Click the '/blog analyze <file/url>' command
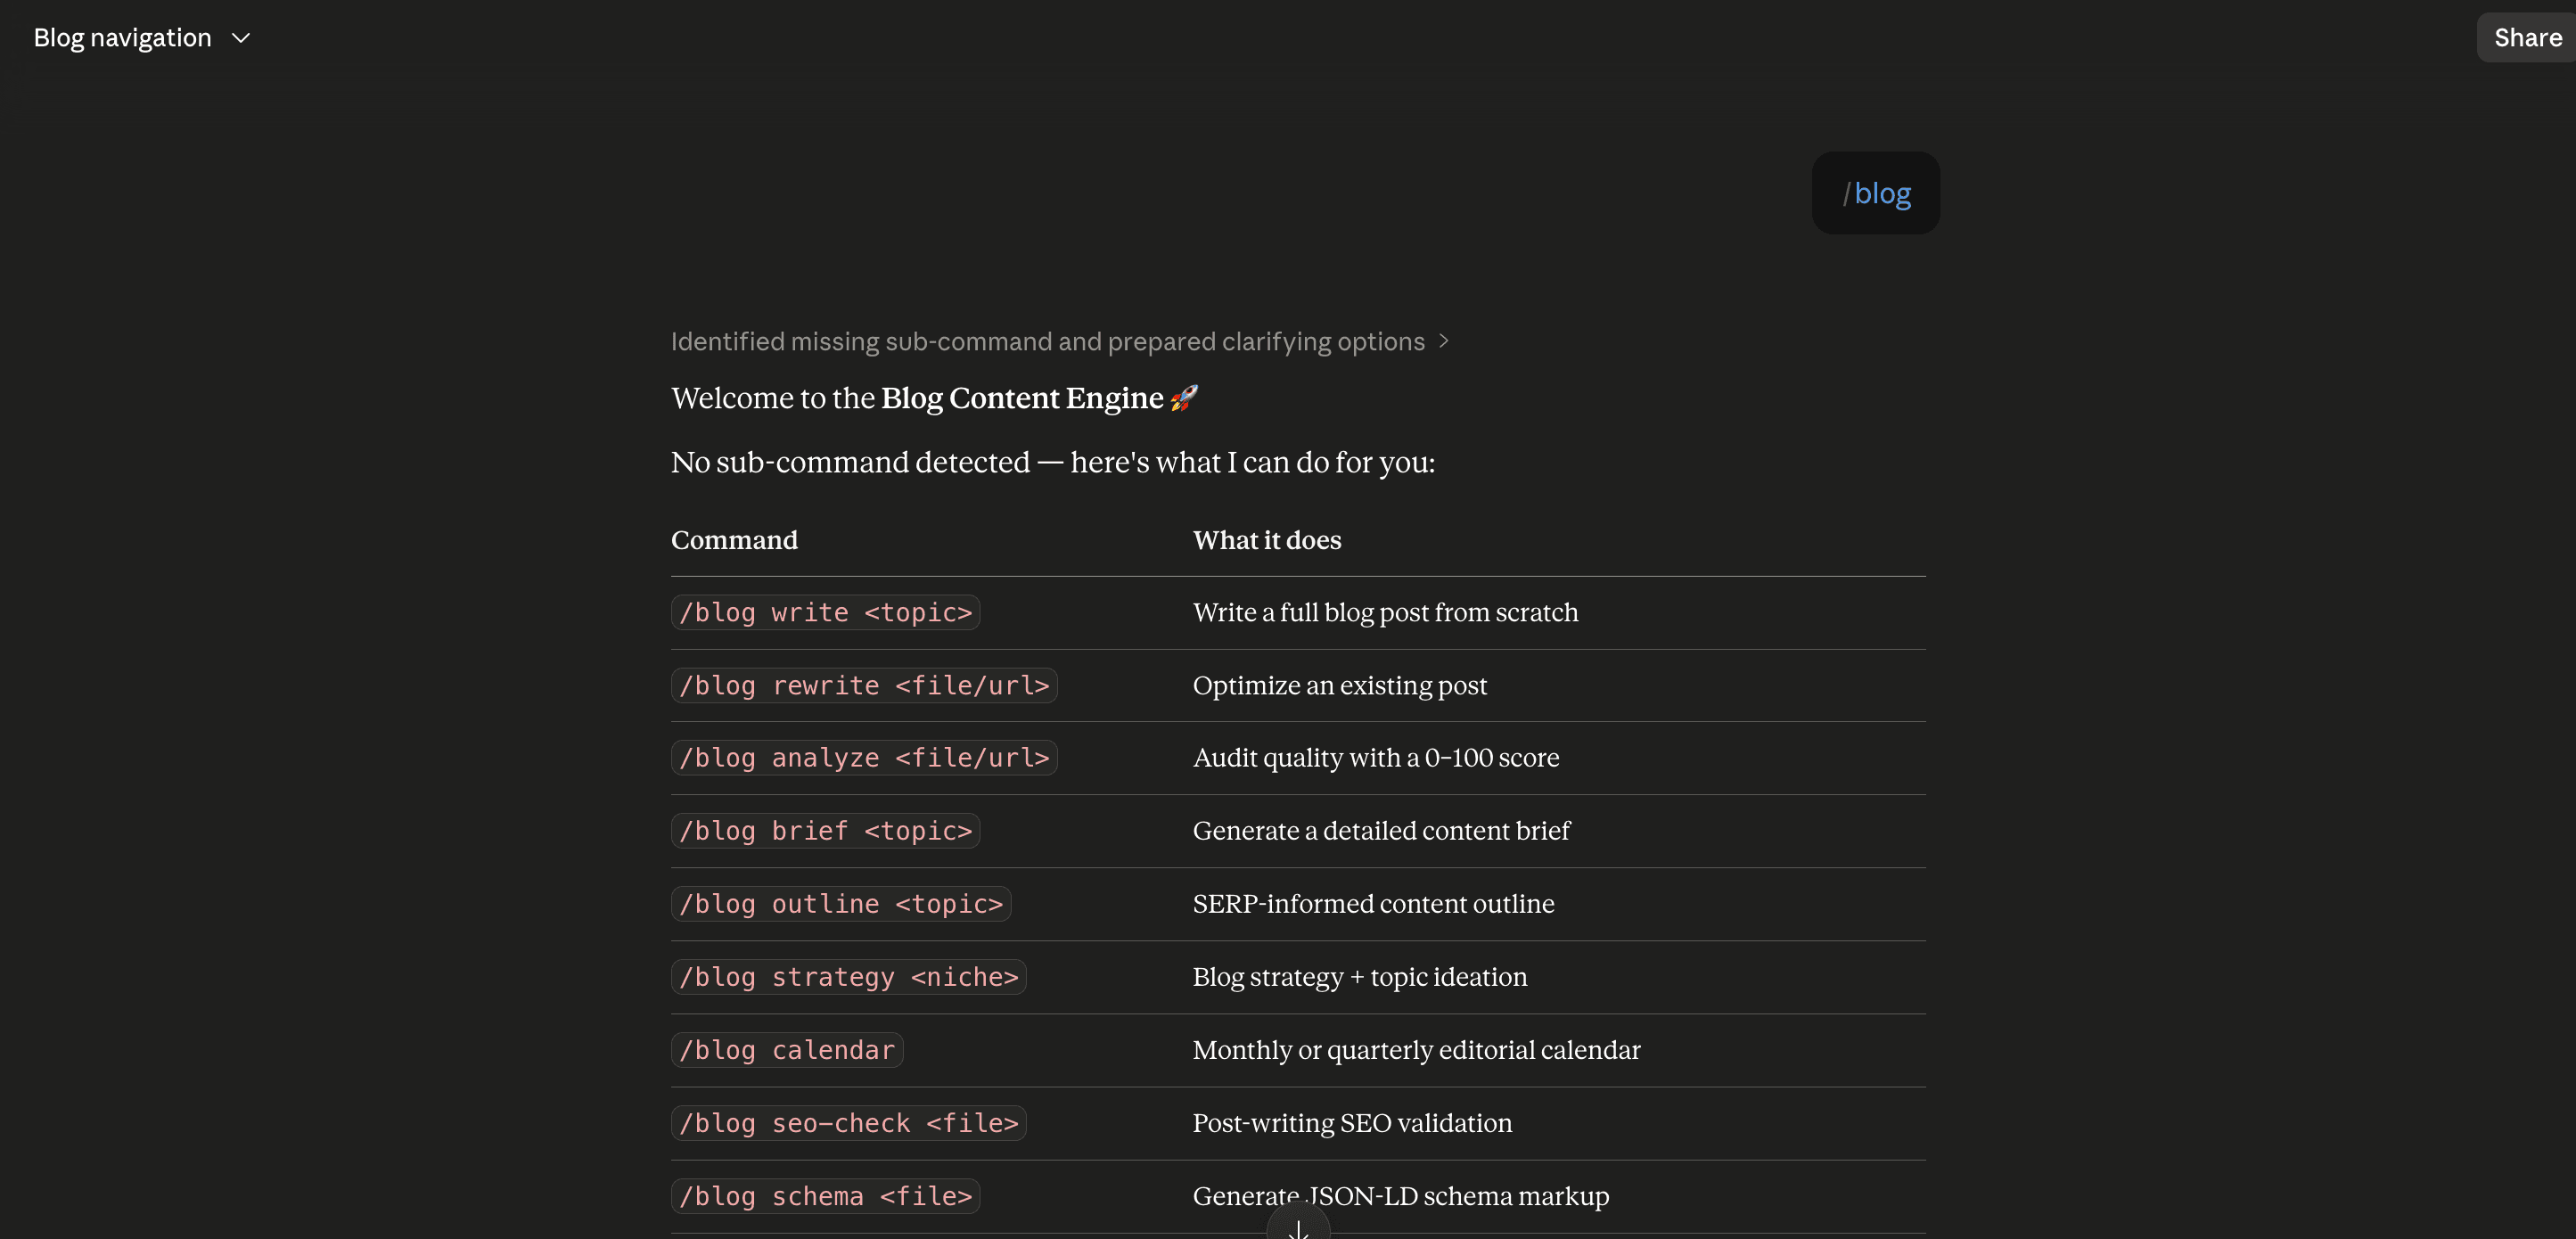2576x1239 pixels. coord(864,758)
